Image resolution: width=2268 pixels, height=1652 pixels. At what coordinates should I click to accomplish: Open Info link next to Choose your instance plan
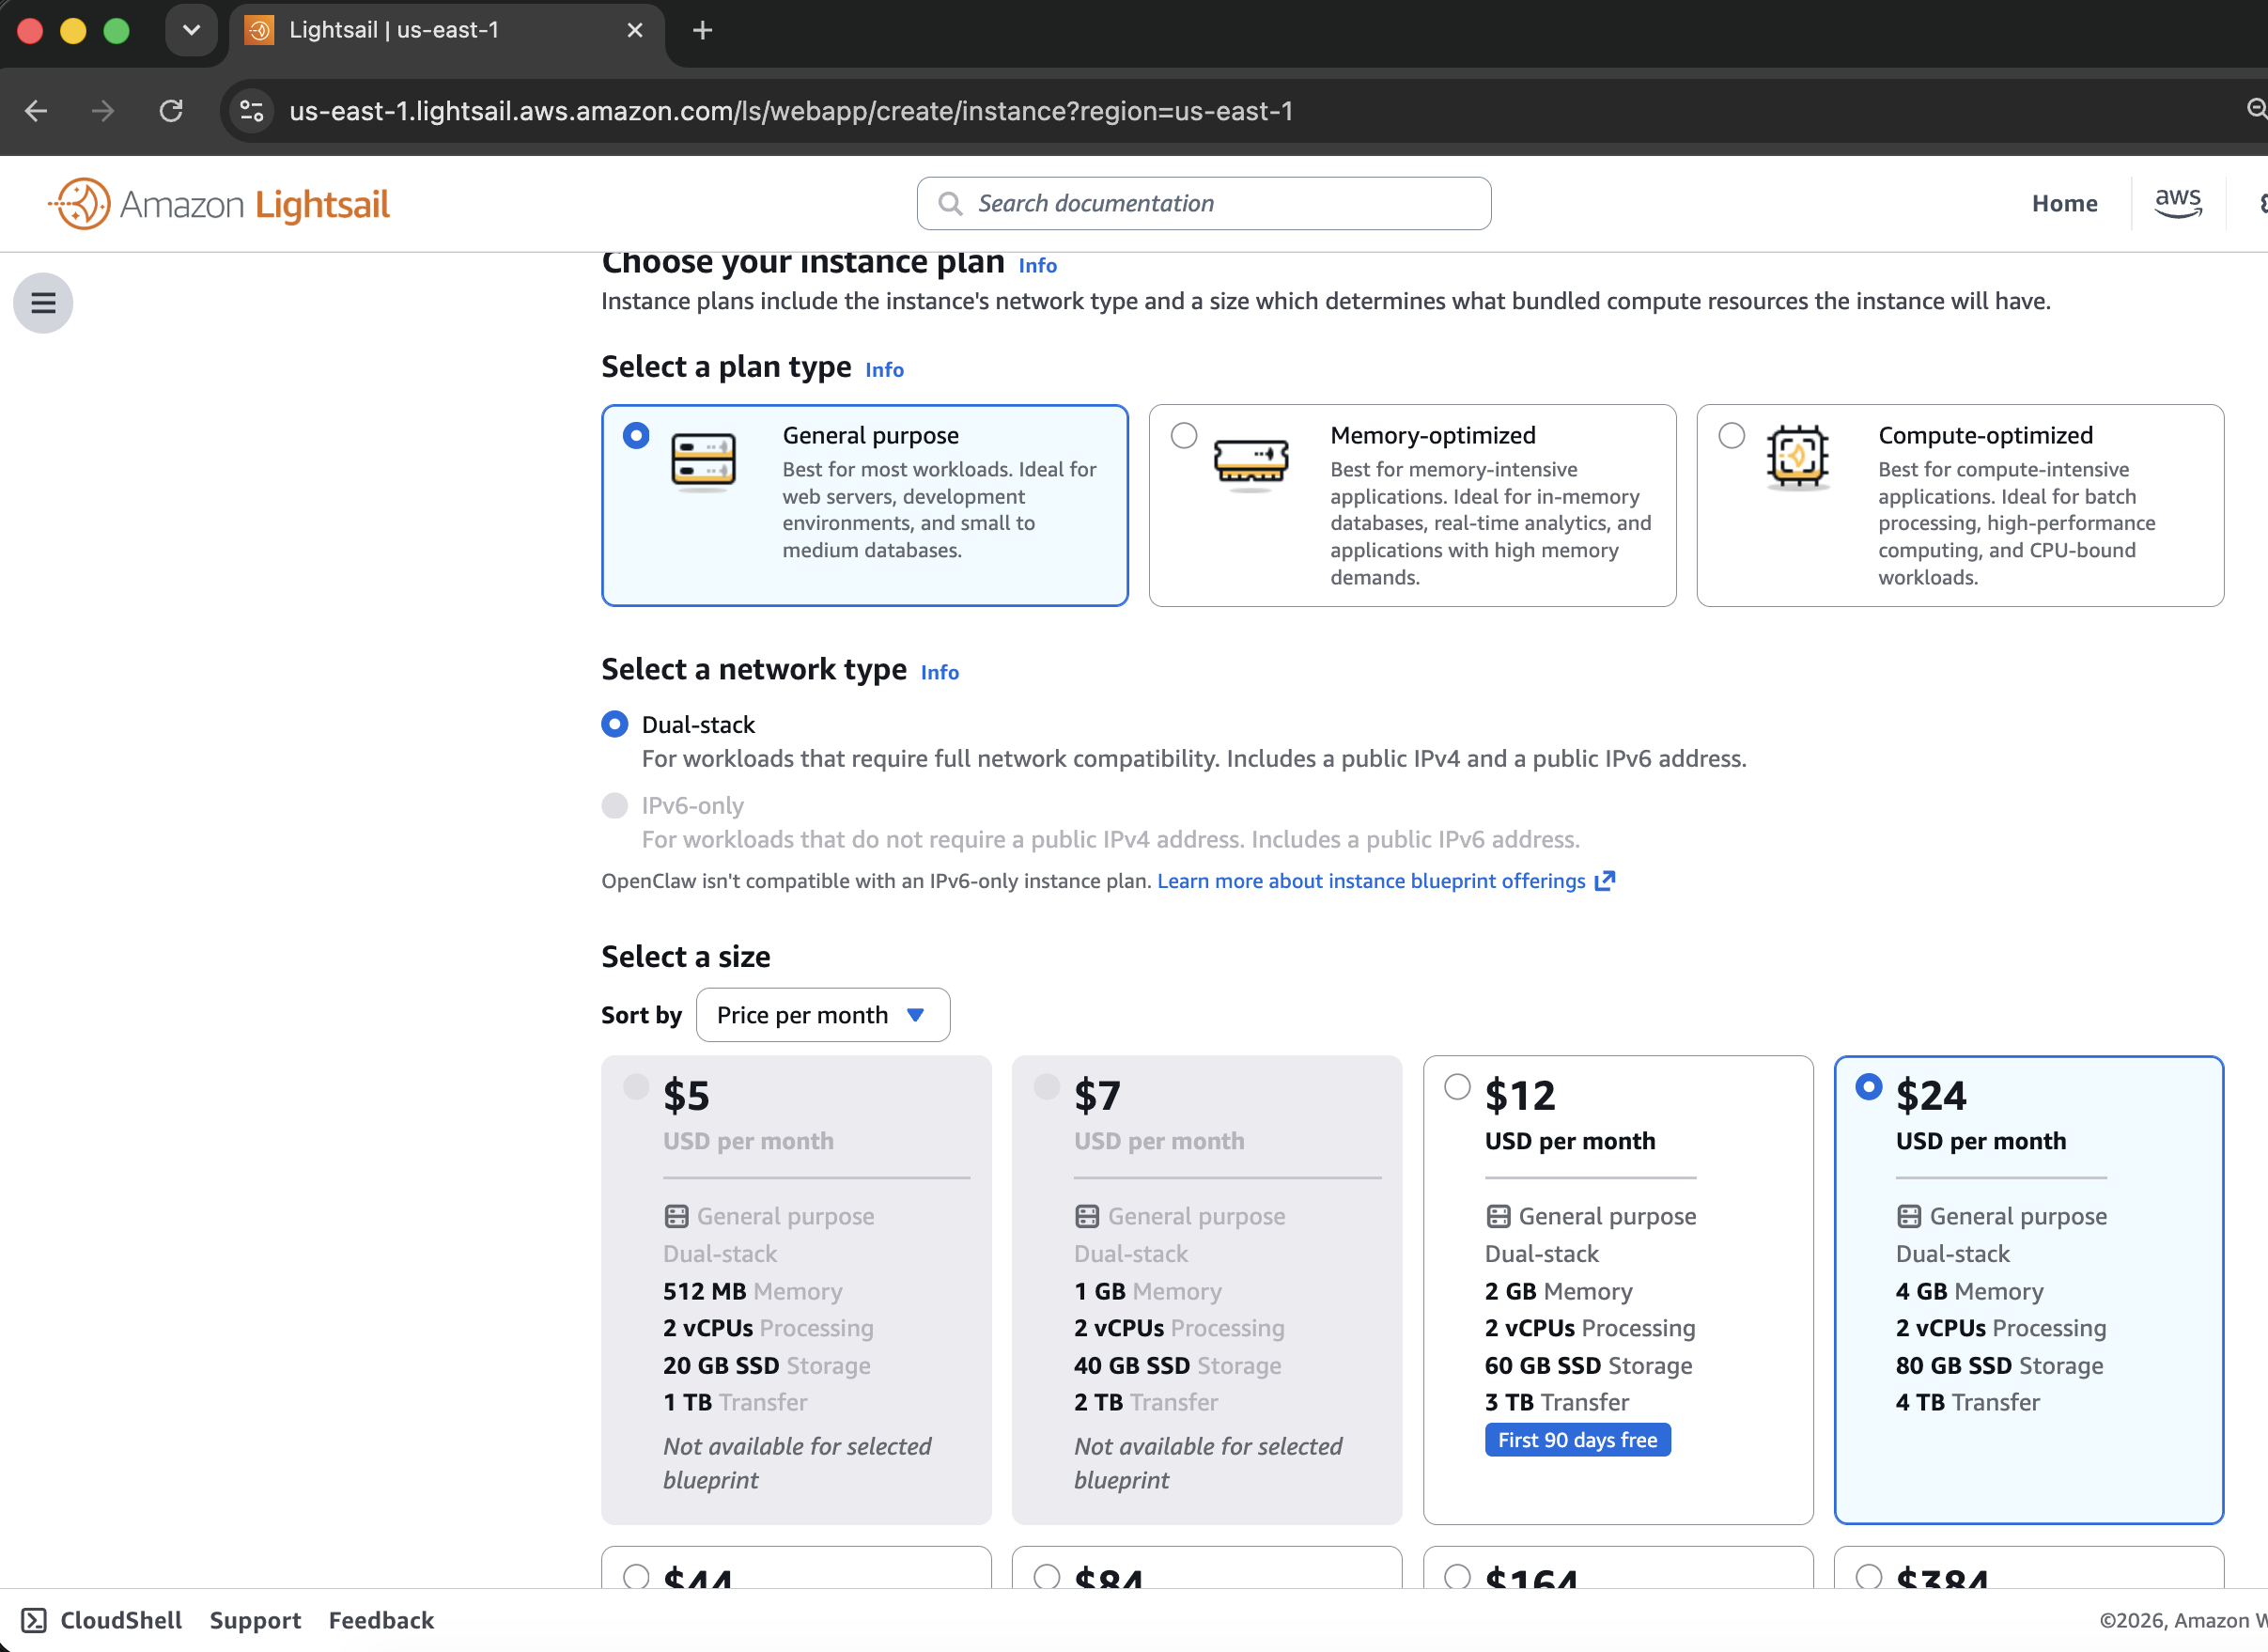click(x=1037, y=265)
